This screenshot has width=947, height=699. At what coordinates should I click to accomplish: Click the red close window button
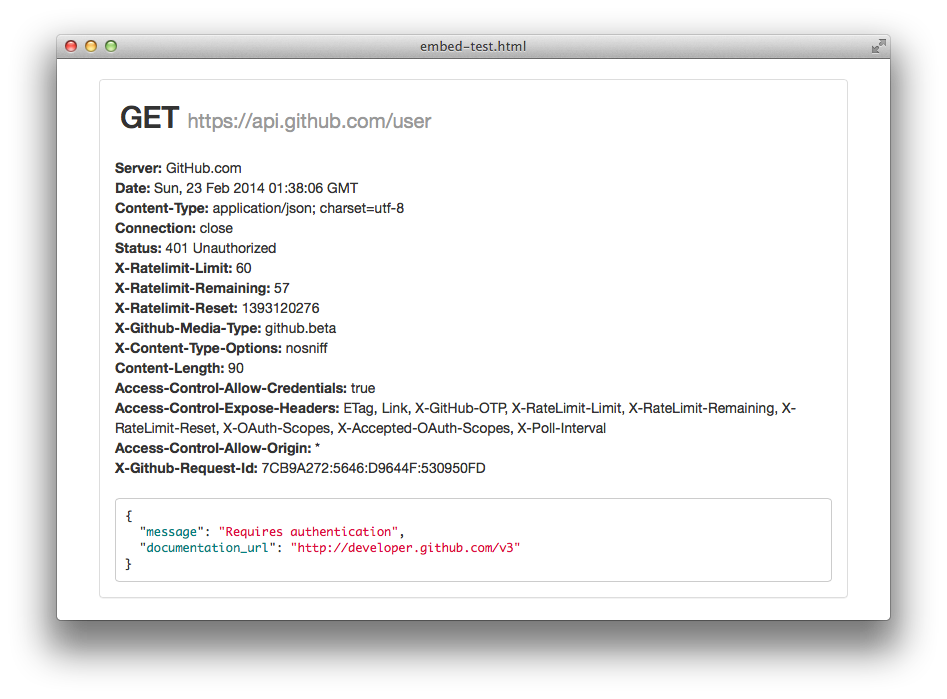(x=71, y=46)
